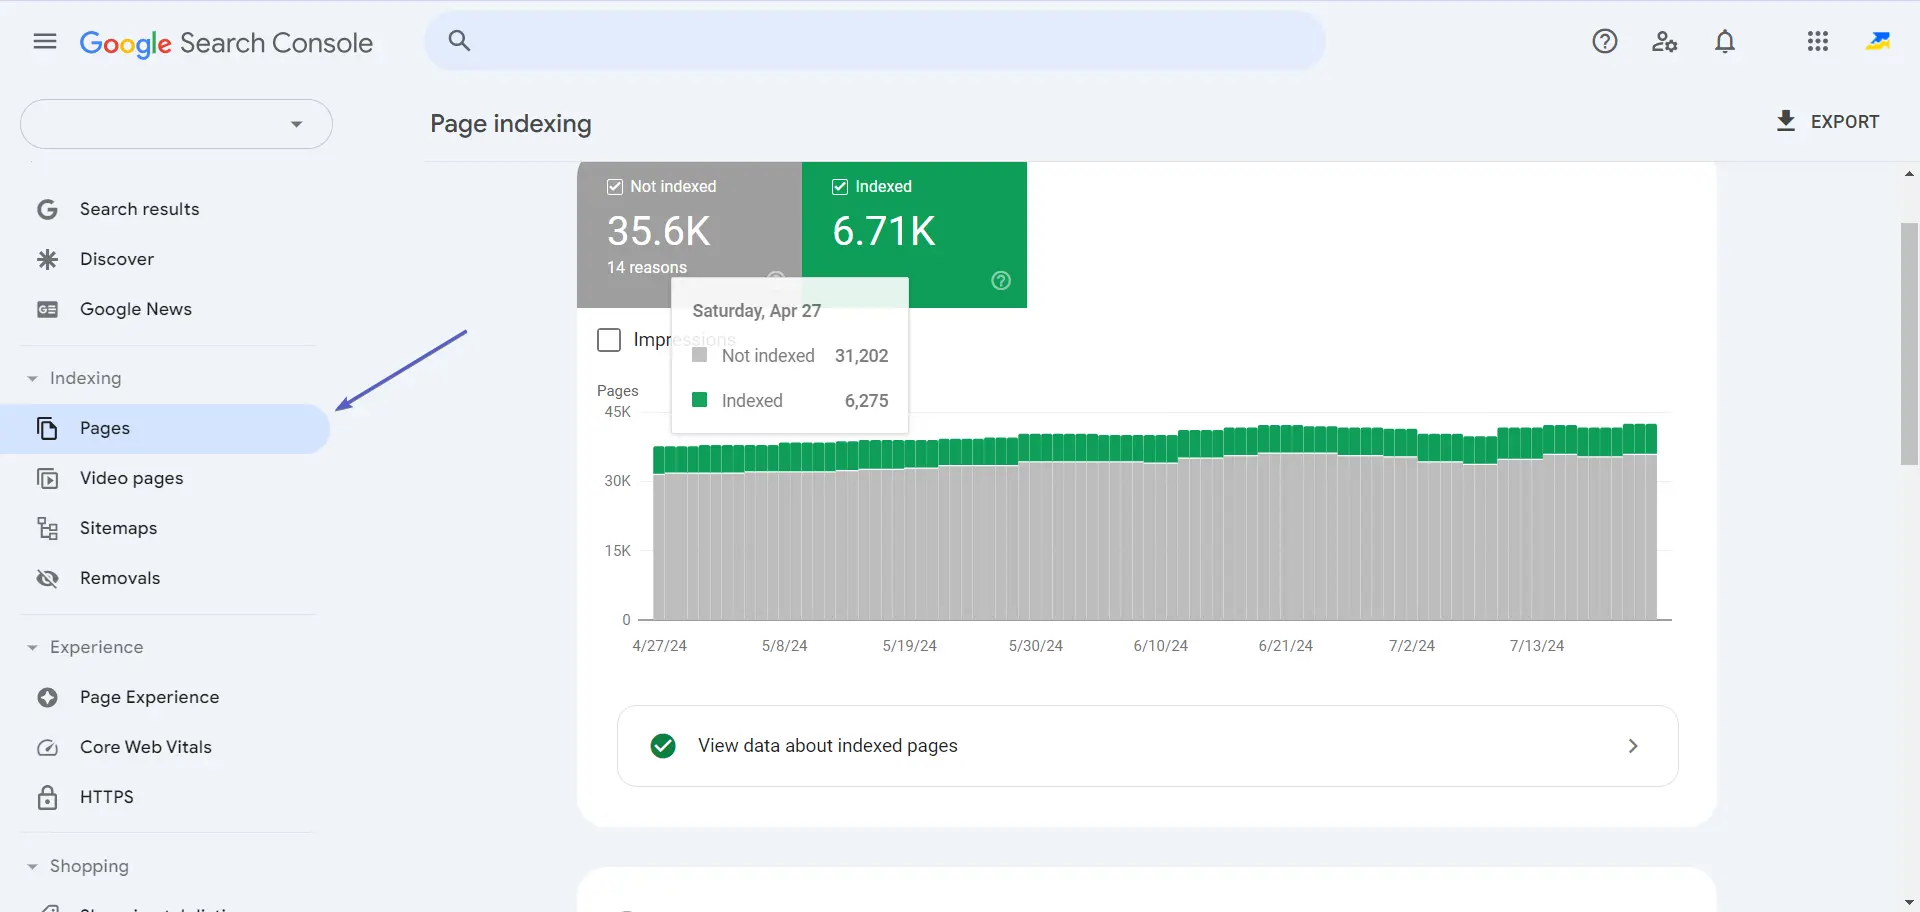Click the Export download icon
Image resolution: width=1920 pixels, height=912 pixels.
click(1786, 121)
